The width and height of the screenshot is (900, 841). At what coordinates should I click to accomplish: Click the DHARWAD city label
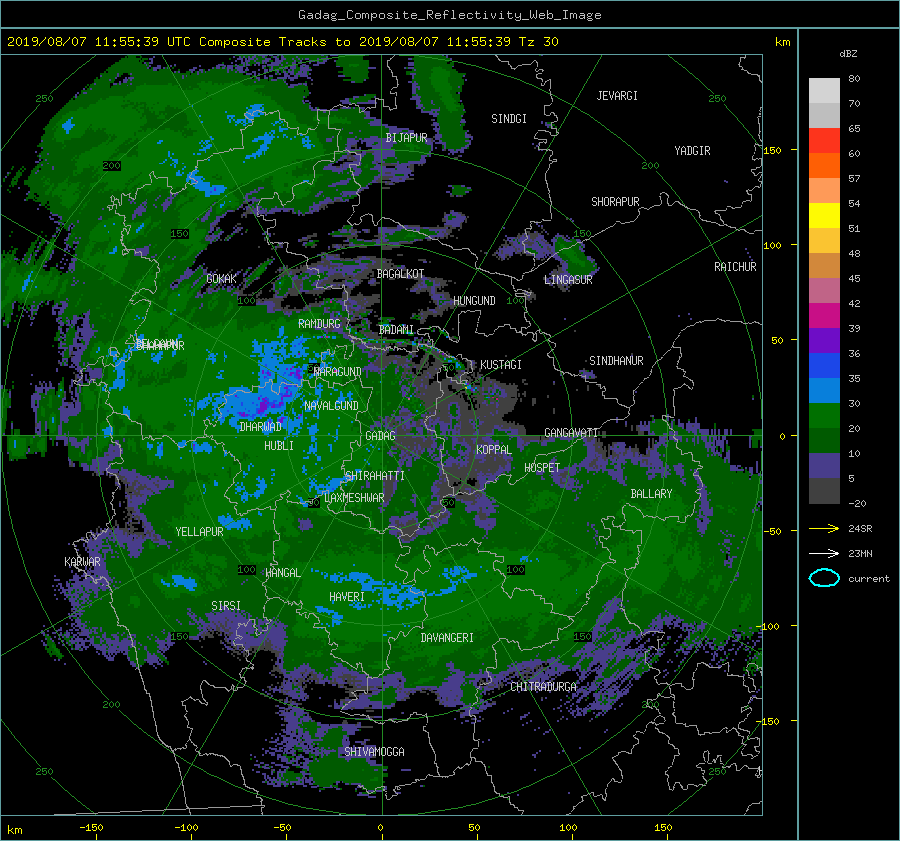(260, 427)
